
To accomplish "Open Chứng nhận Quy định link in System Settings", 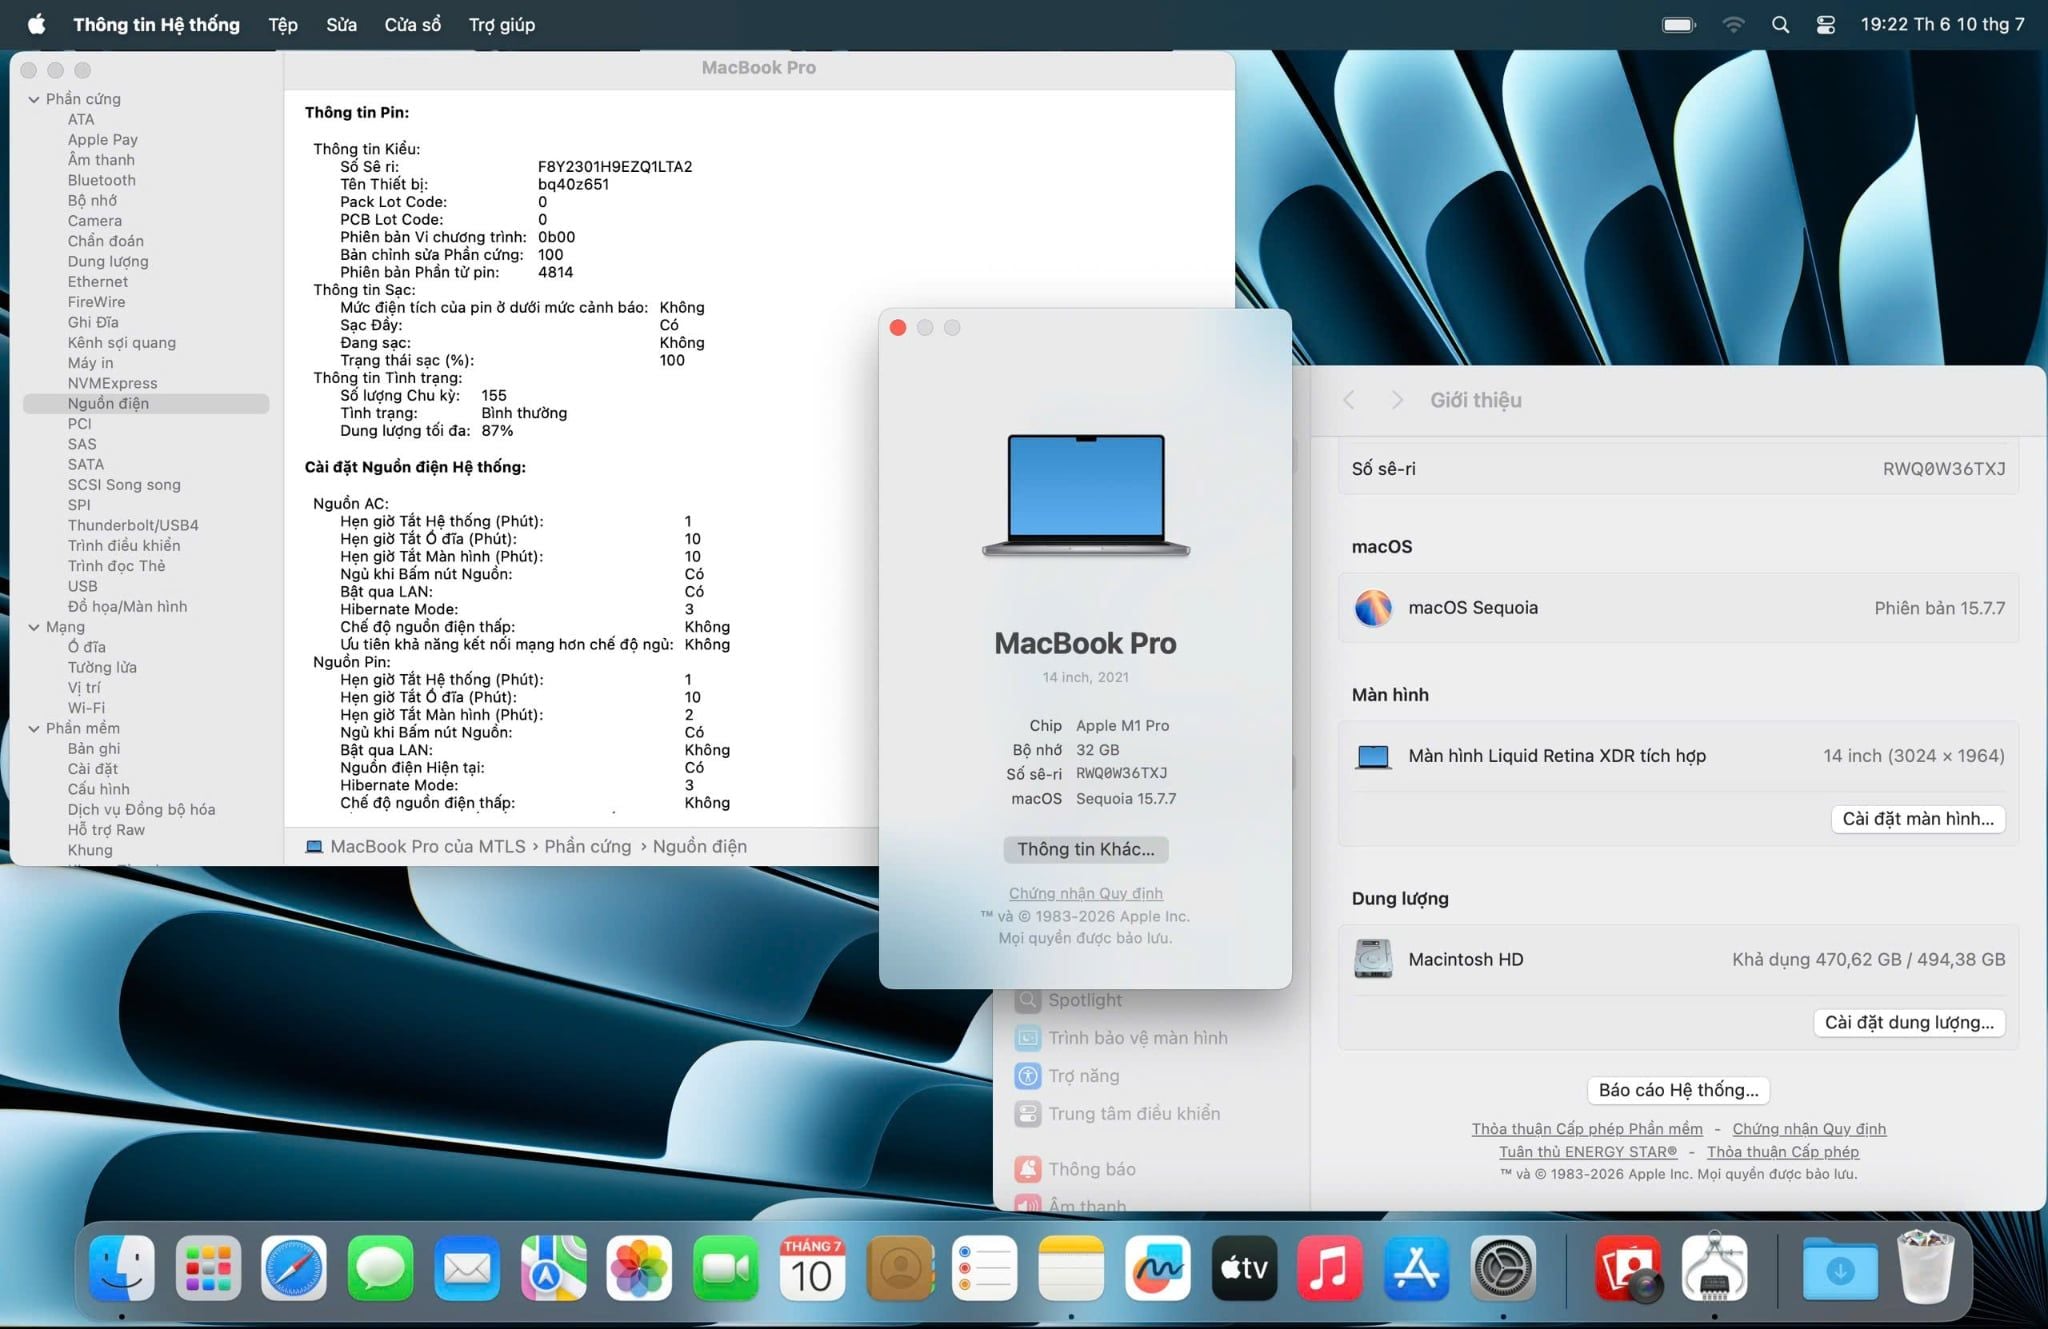I will [x=1809, y=1129].
